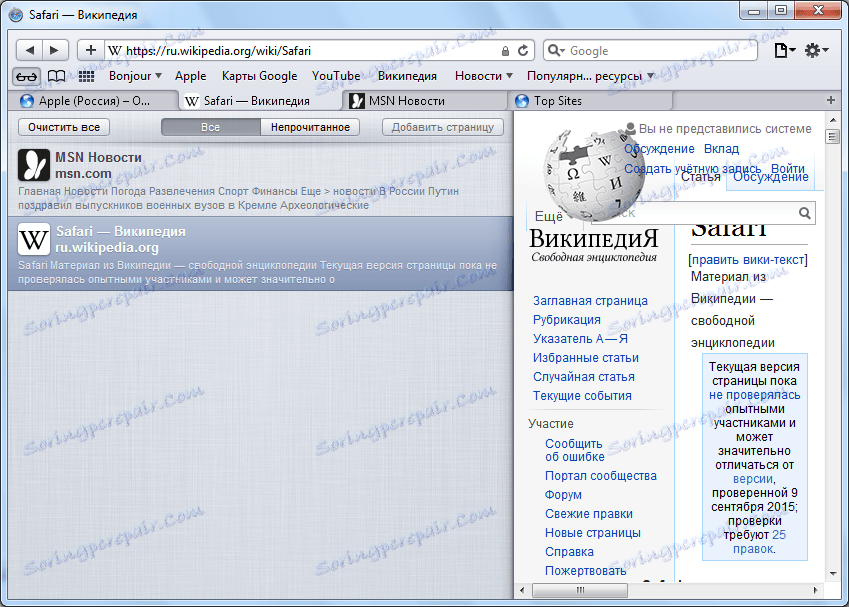
Task: Click Сообщить об ошибке link
Action: 574,450
